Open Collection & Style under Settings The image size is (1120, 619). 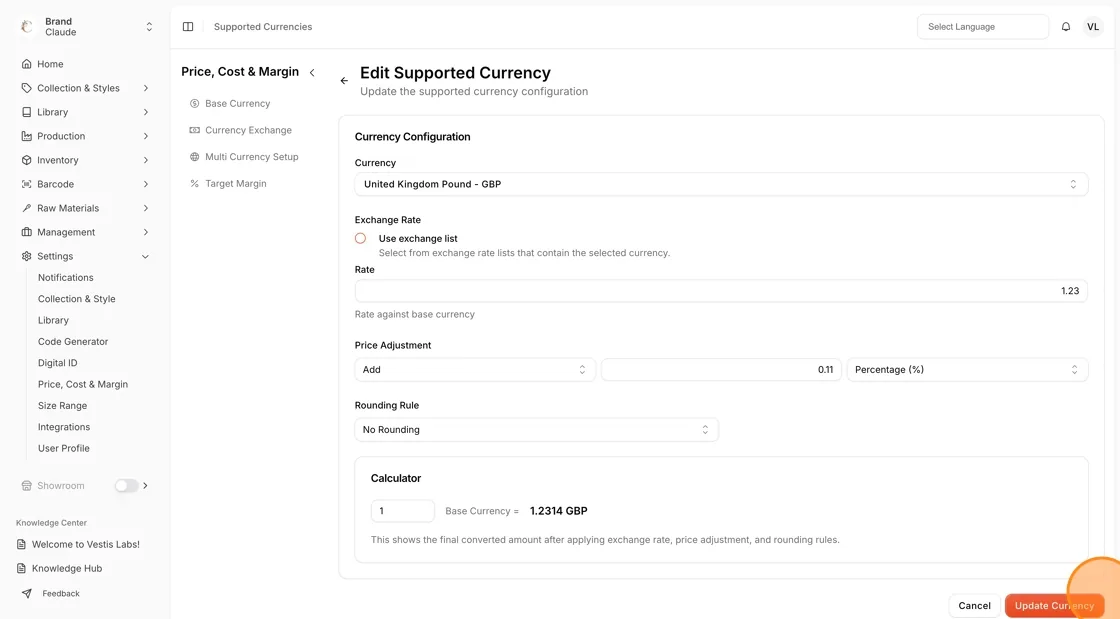(x=76, y=299)
